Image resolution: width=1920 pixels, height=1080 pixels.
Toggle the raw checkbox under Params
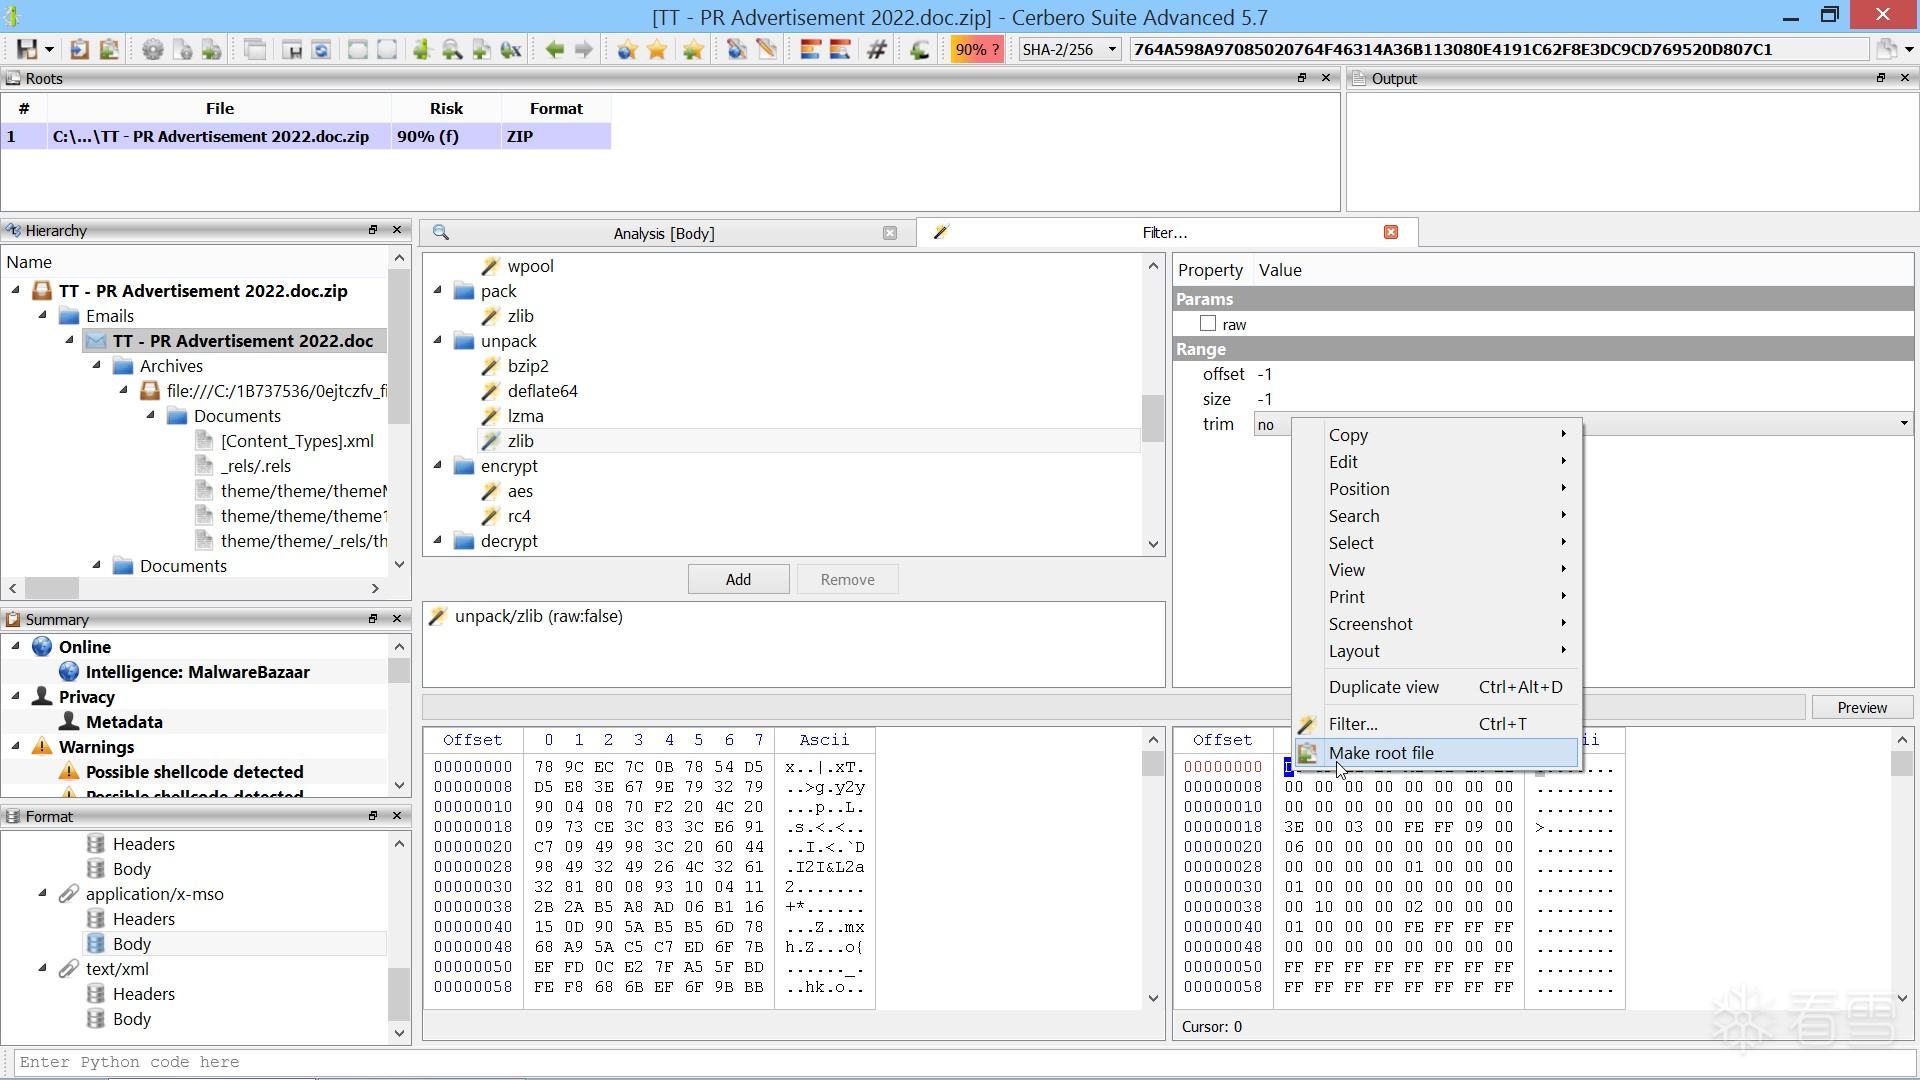1208,324
